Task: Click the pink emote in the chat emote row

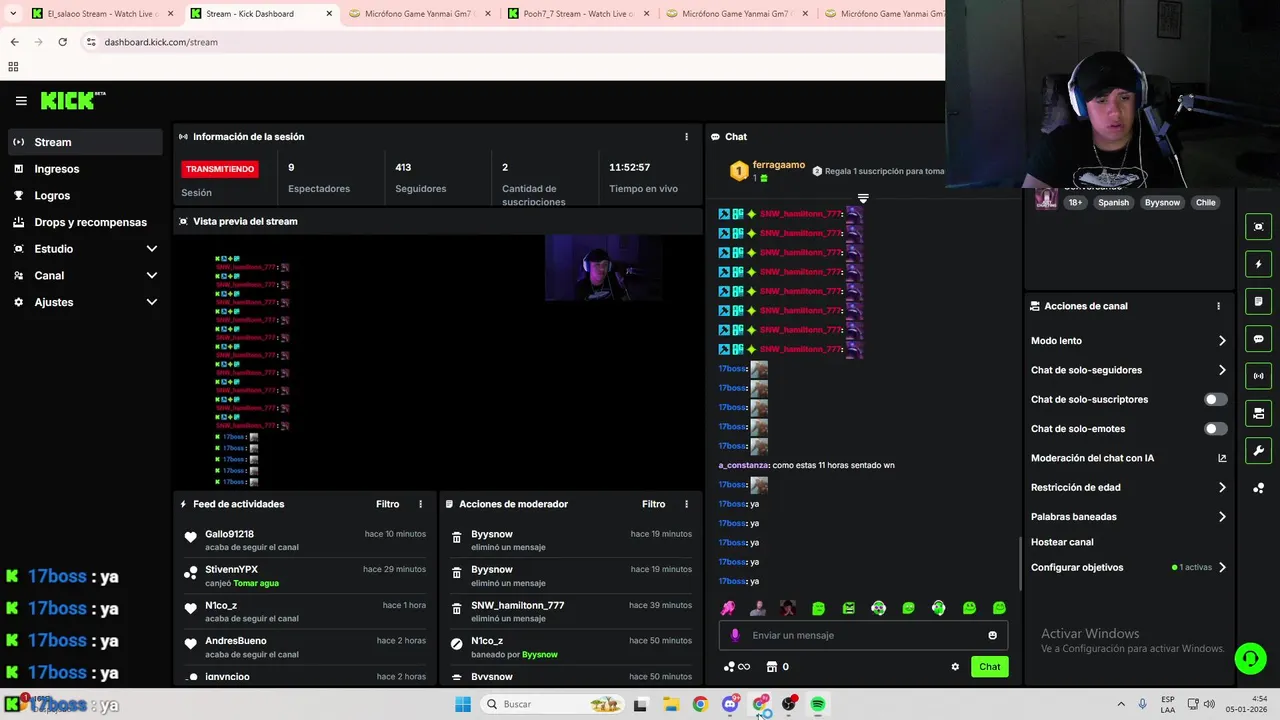Action: pos(728,608)
